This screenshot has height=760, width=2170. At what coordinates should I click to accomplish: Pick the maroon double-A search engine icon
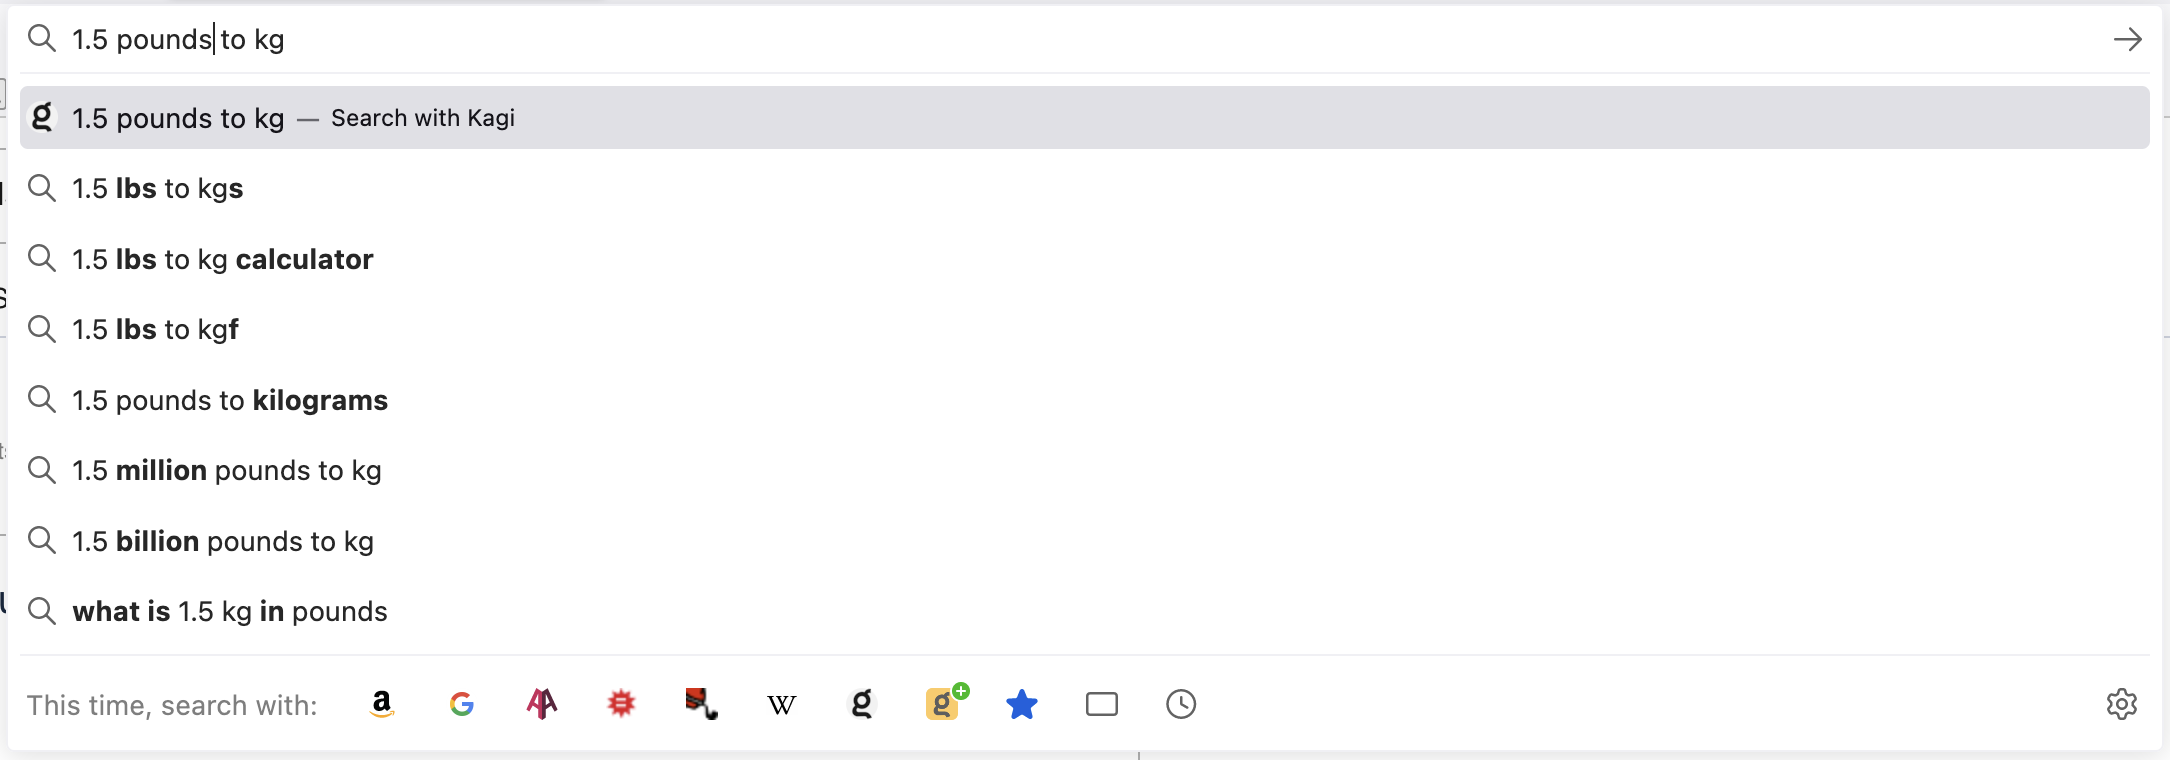point(541,704)
